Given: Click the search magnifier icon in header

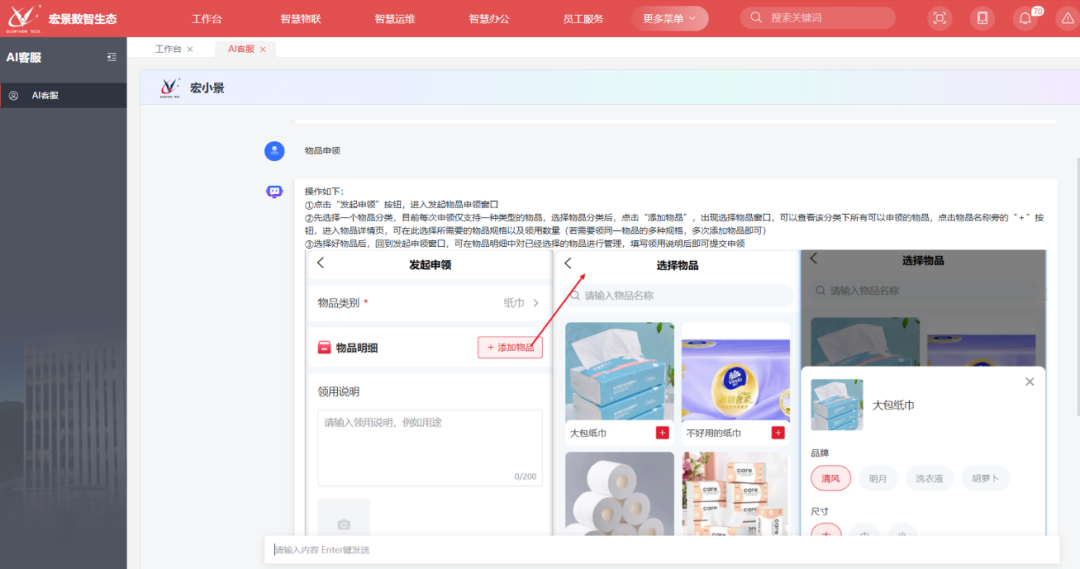Looking at the screenshot, I should click(756, 18).
